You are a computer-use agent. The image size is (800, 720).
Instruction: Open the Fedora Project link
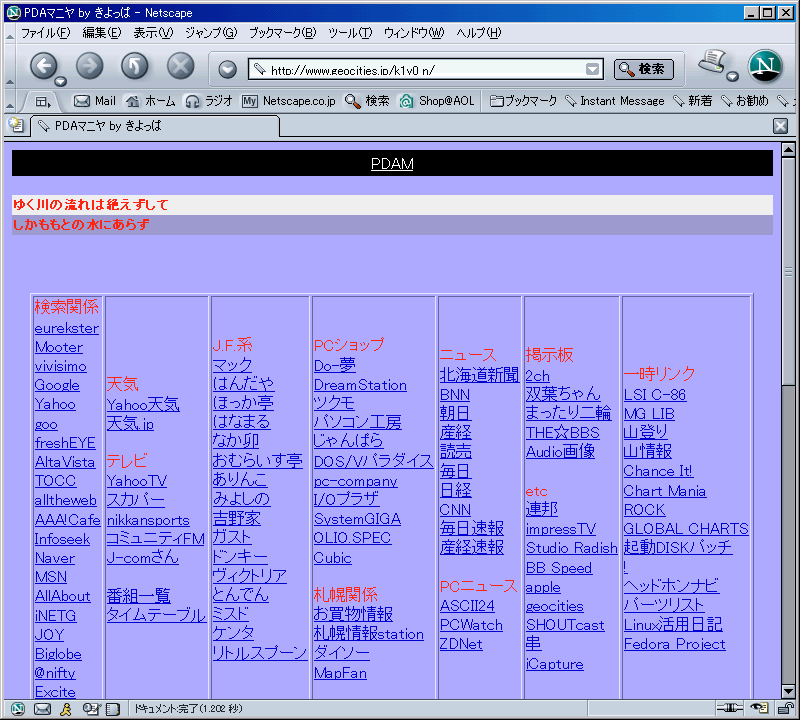674,644
